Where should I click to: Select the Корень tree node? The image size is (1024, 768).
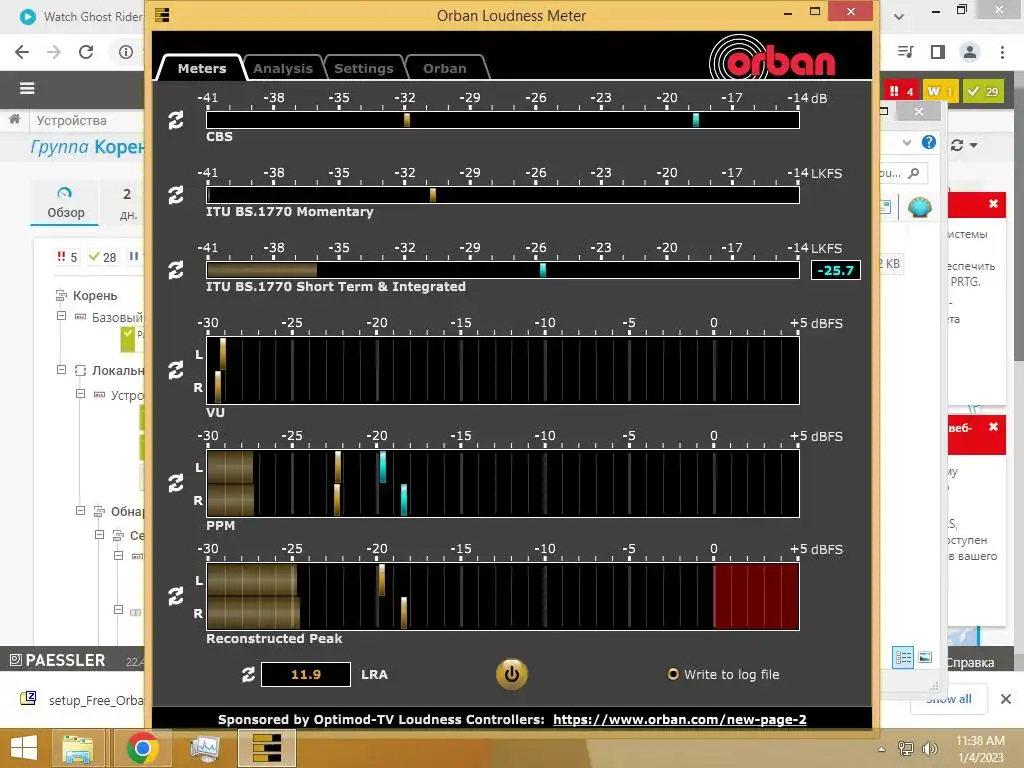point(95,296)
